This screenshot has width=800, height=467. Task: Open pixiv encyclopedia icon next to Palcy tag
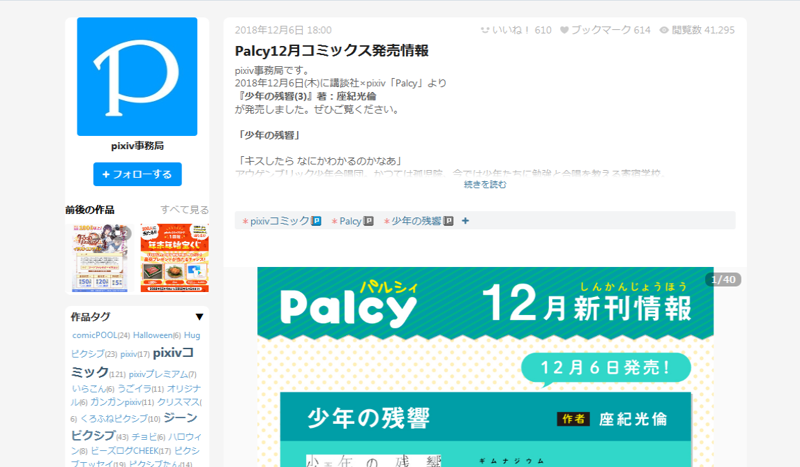[x=368, y=221]
